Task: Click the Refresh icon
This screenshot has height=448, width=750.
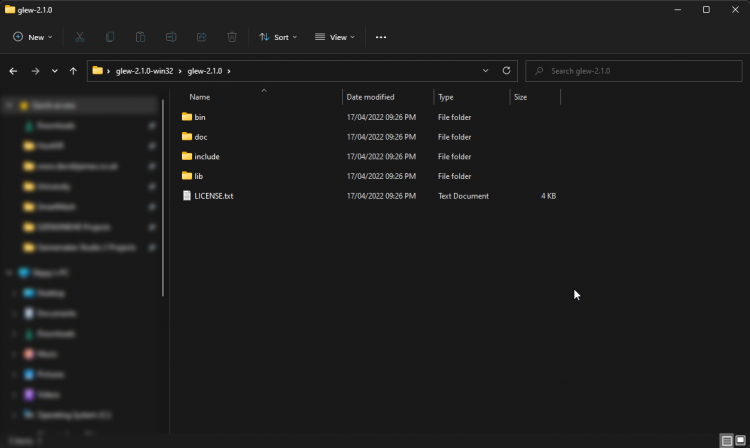Action: pyautogui.click(x=506, y=71)
